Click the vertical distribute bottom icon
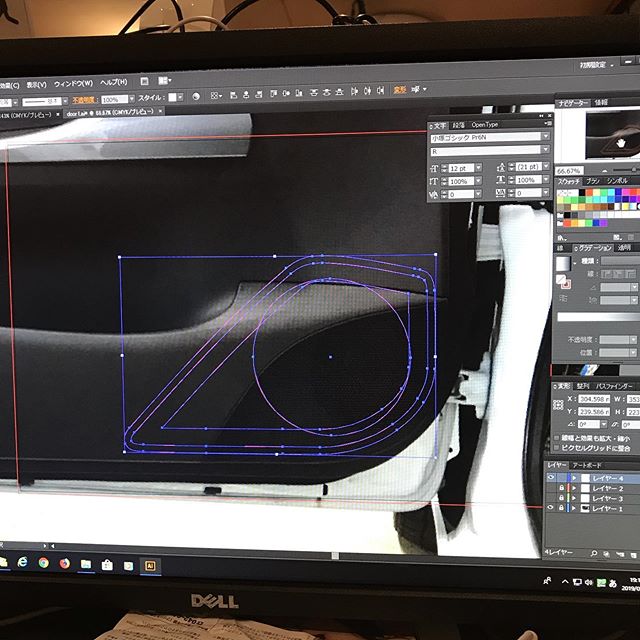The width and height of the screenshot is (640, 640). [339, 92]
